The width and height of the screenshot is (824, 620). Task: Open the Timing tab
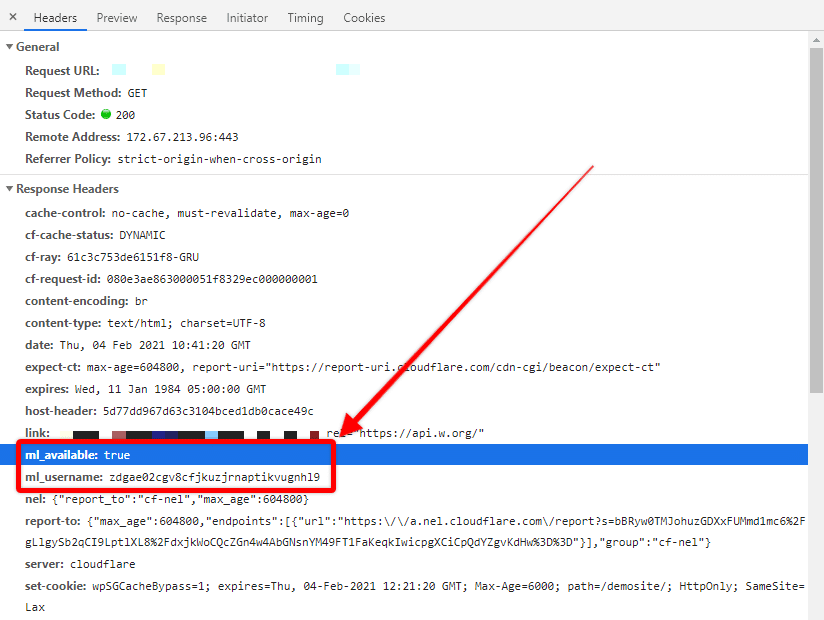[x=305, y=18]
